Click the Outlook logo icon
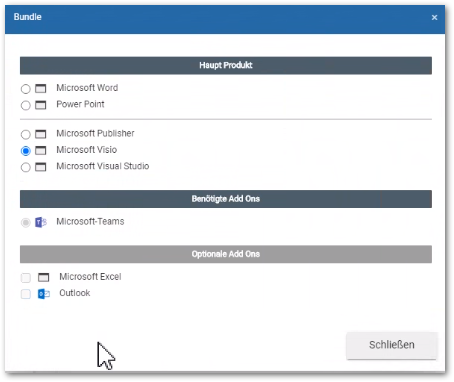Image resolution: width=454 pixels, height=382 pixels. (44, 294)
